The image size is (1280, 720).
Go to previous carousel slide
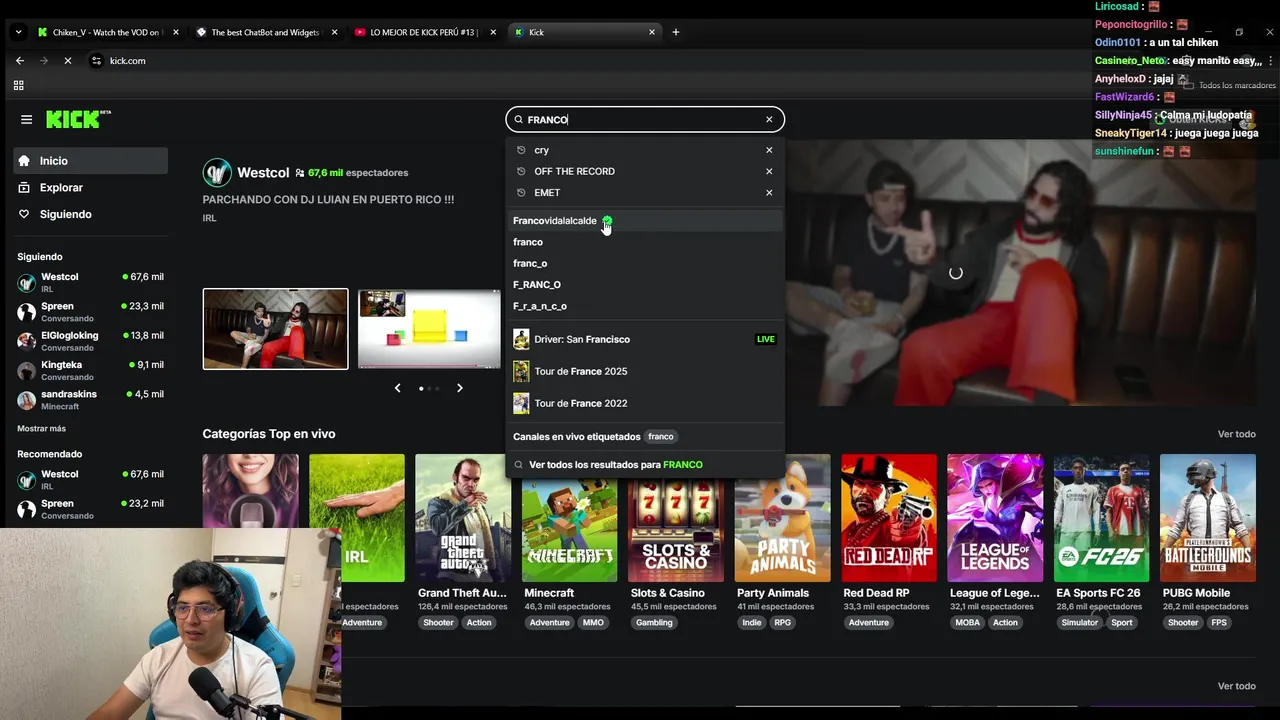[397, 388]
